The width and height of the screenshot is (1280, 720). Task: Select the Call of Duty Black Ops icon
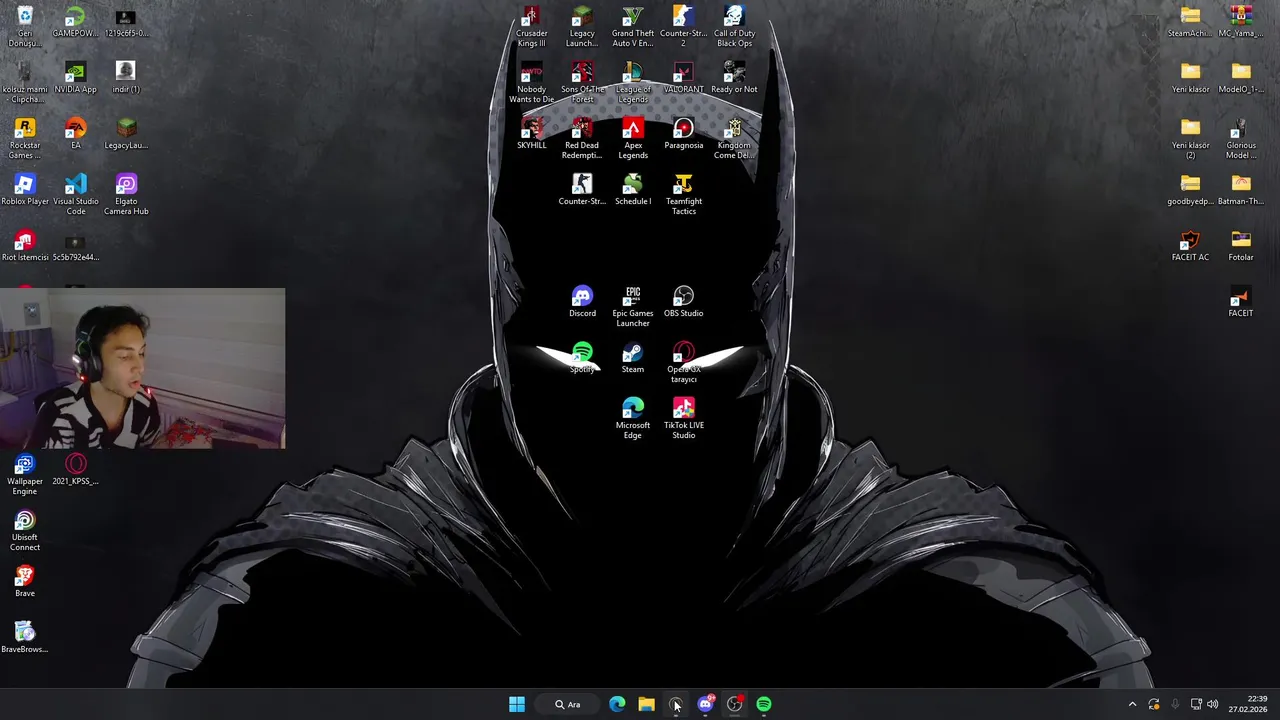click(x=734, y=27)
